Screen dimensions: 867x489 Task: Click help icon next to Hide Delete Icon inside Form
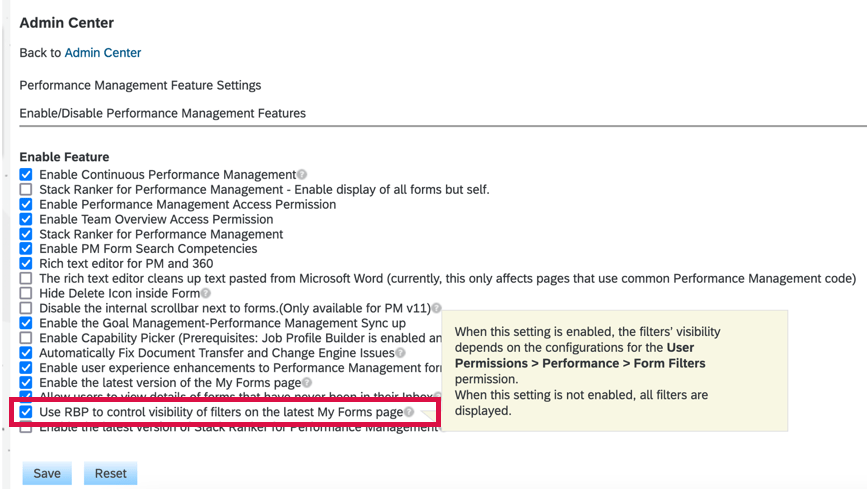click(x=206, y=294)
